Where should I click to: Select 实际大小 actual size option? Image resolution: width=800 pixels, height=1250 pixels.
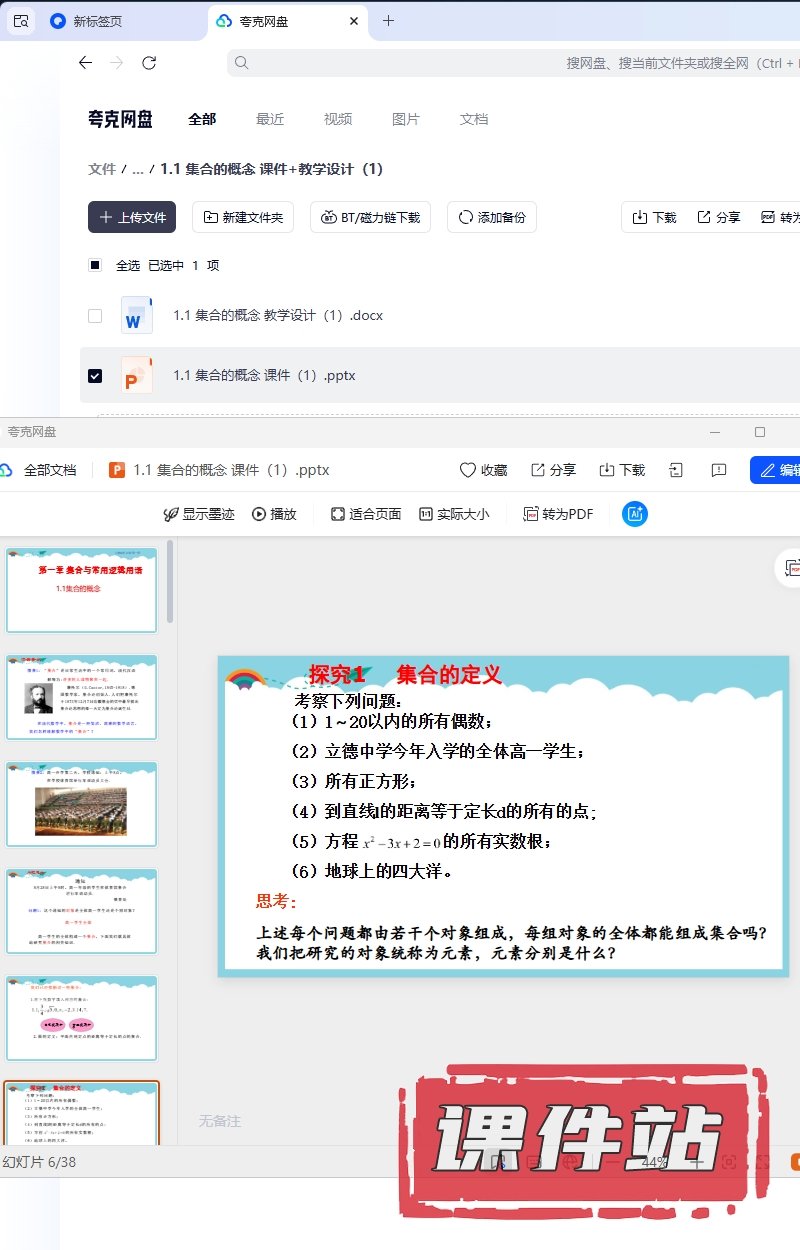454,514
